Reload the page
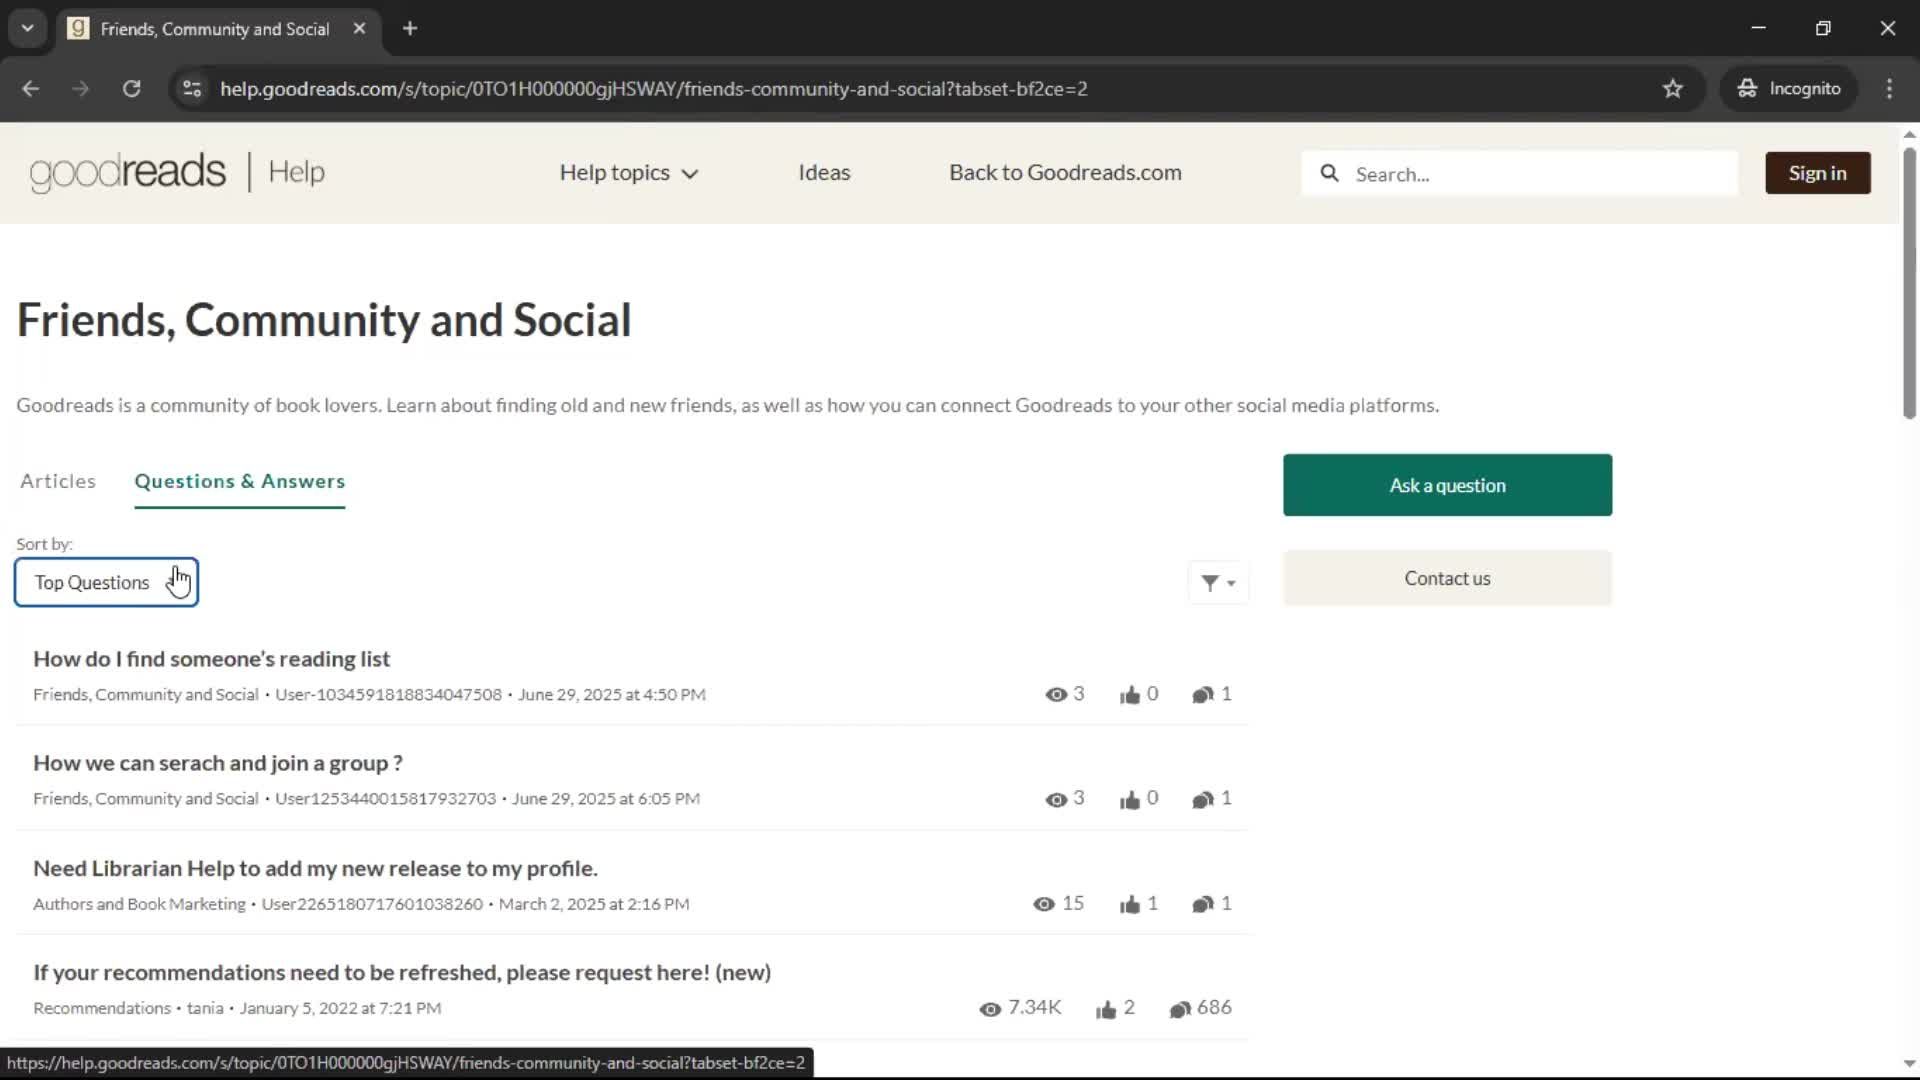This screenshot has width=1920, height=1080. 131,89
